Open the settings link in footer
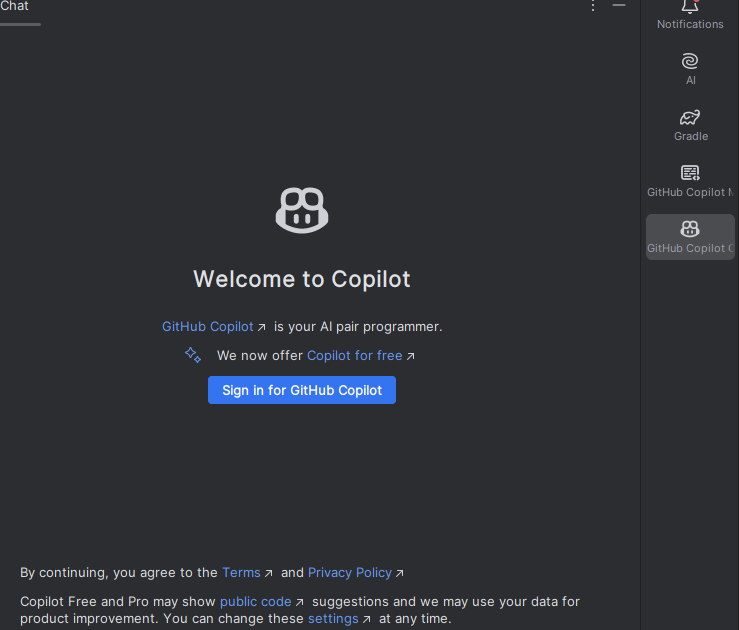 pyautogui.click(x=333, y=619)
